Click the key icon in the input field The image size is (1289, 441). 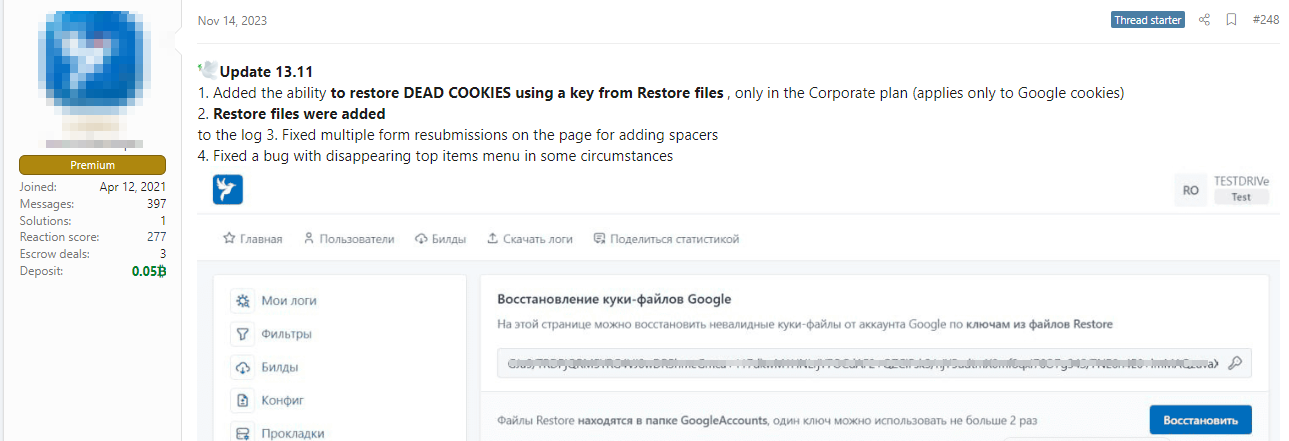[x=1235, y=363]
